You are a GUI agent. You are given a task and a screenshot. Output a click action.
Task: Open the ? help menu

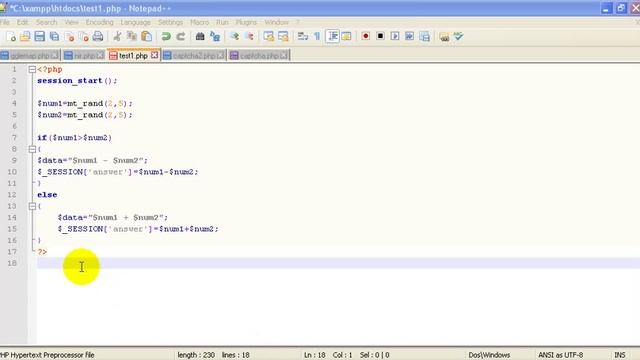(298, 22)
